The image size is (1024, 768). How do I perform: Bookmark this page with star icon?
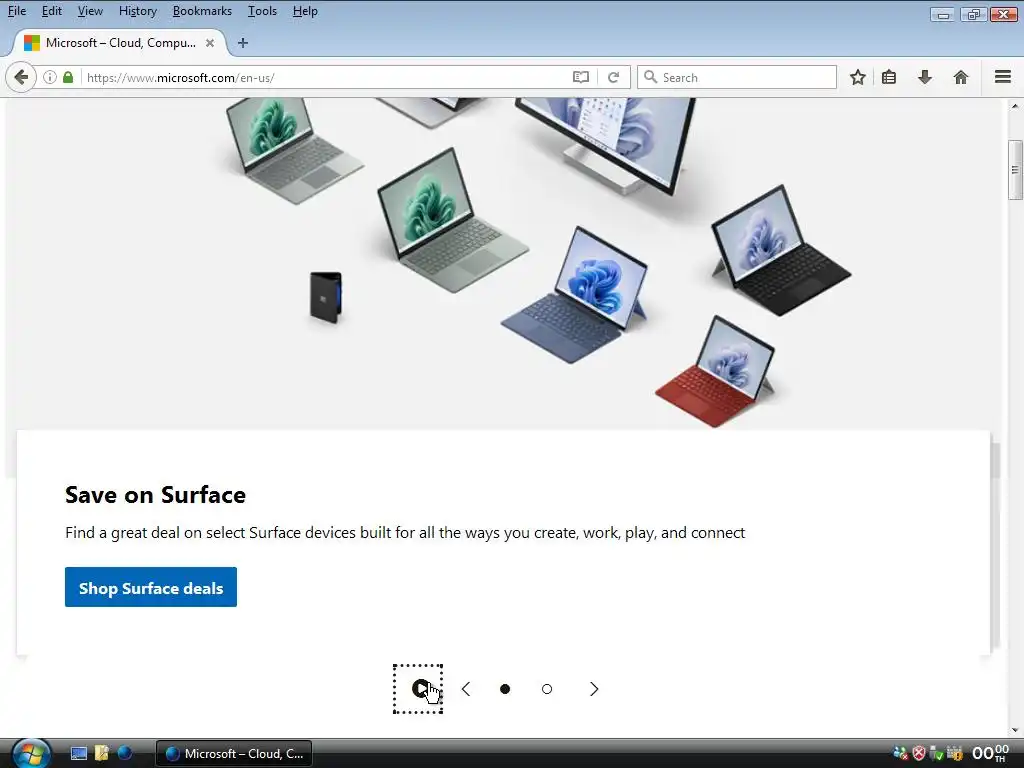coord(857,77)
